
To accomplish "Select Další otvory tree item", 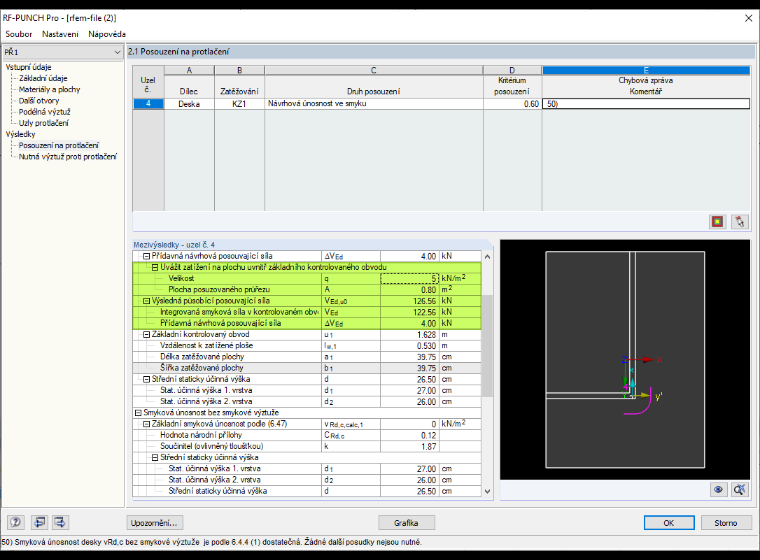I will pos(39,100).
